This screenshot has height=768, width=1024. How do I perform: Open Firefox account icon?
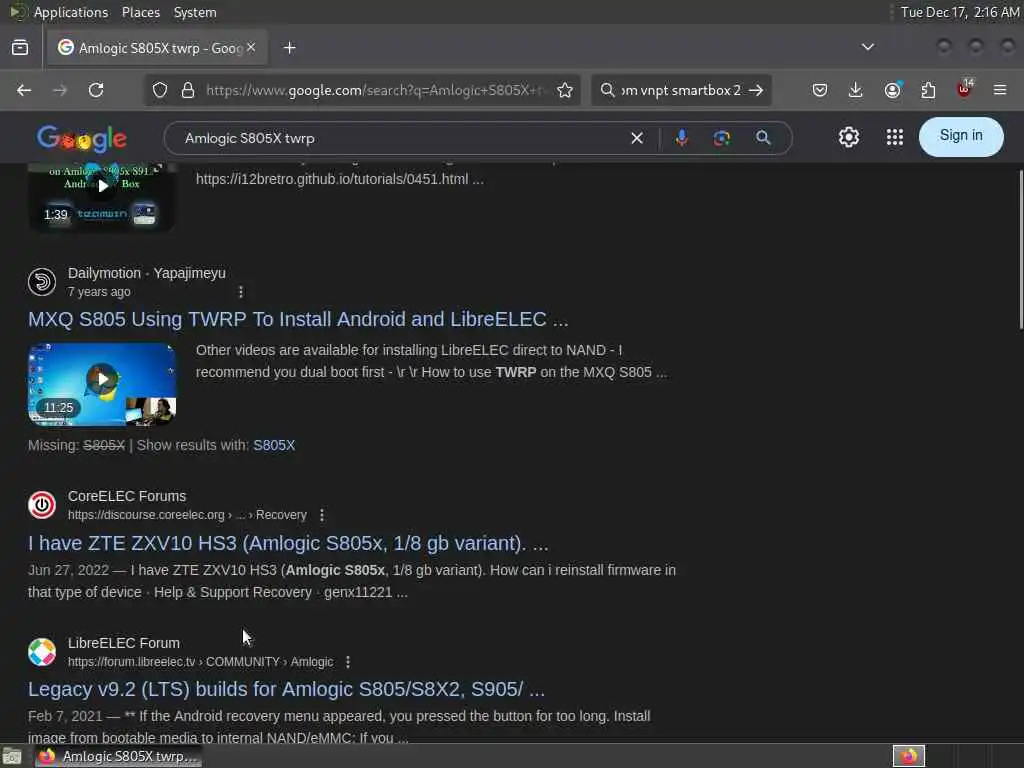click(892, 90)
